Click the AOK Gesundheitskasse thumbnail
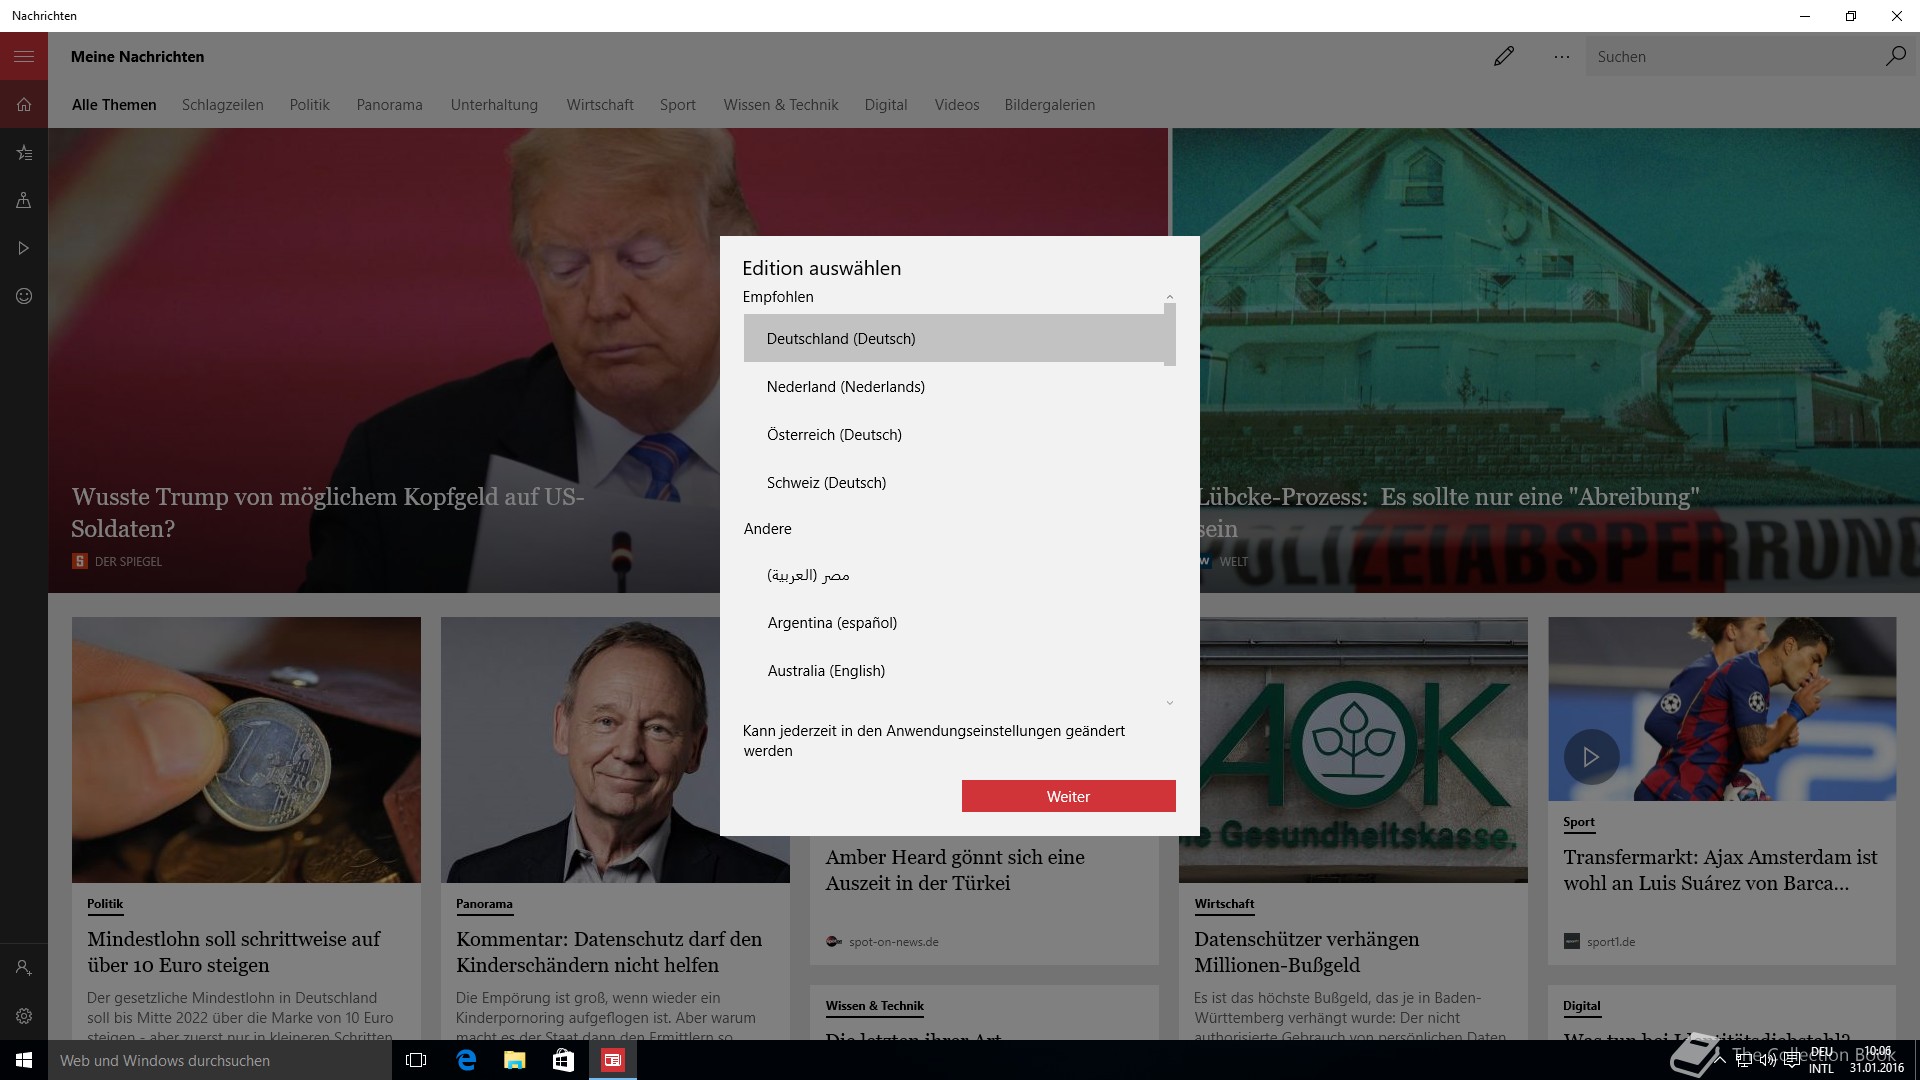The width and height of the screenshot is (1920, 1080). pos(1353,749)
